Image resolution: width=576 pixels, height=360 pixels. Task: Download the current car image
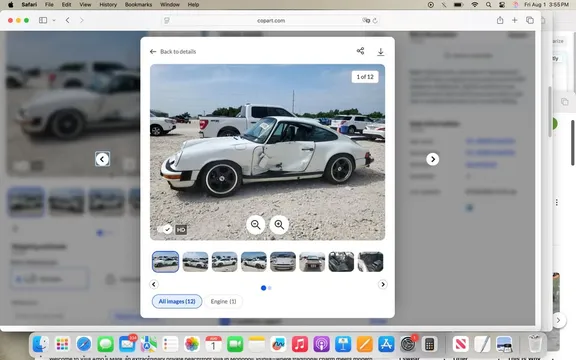(381, 51)
